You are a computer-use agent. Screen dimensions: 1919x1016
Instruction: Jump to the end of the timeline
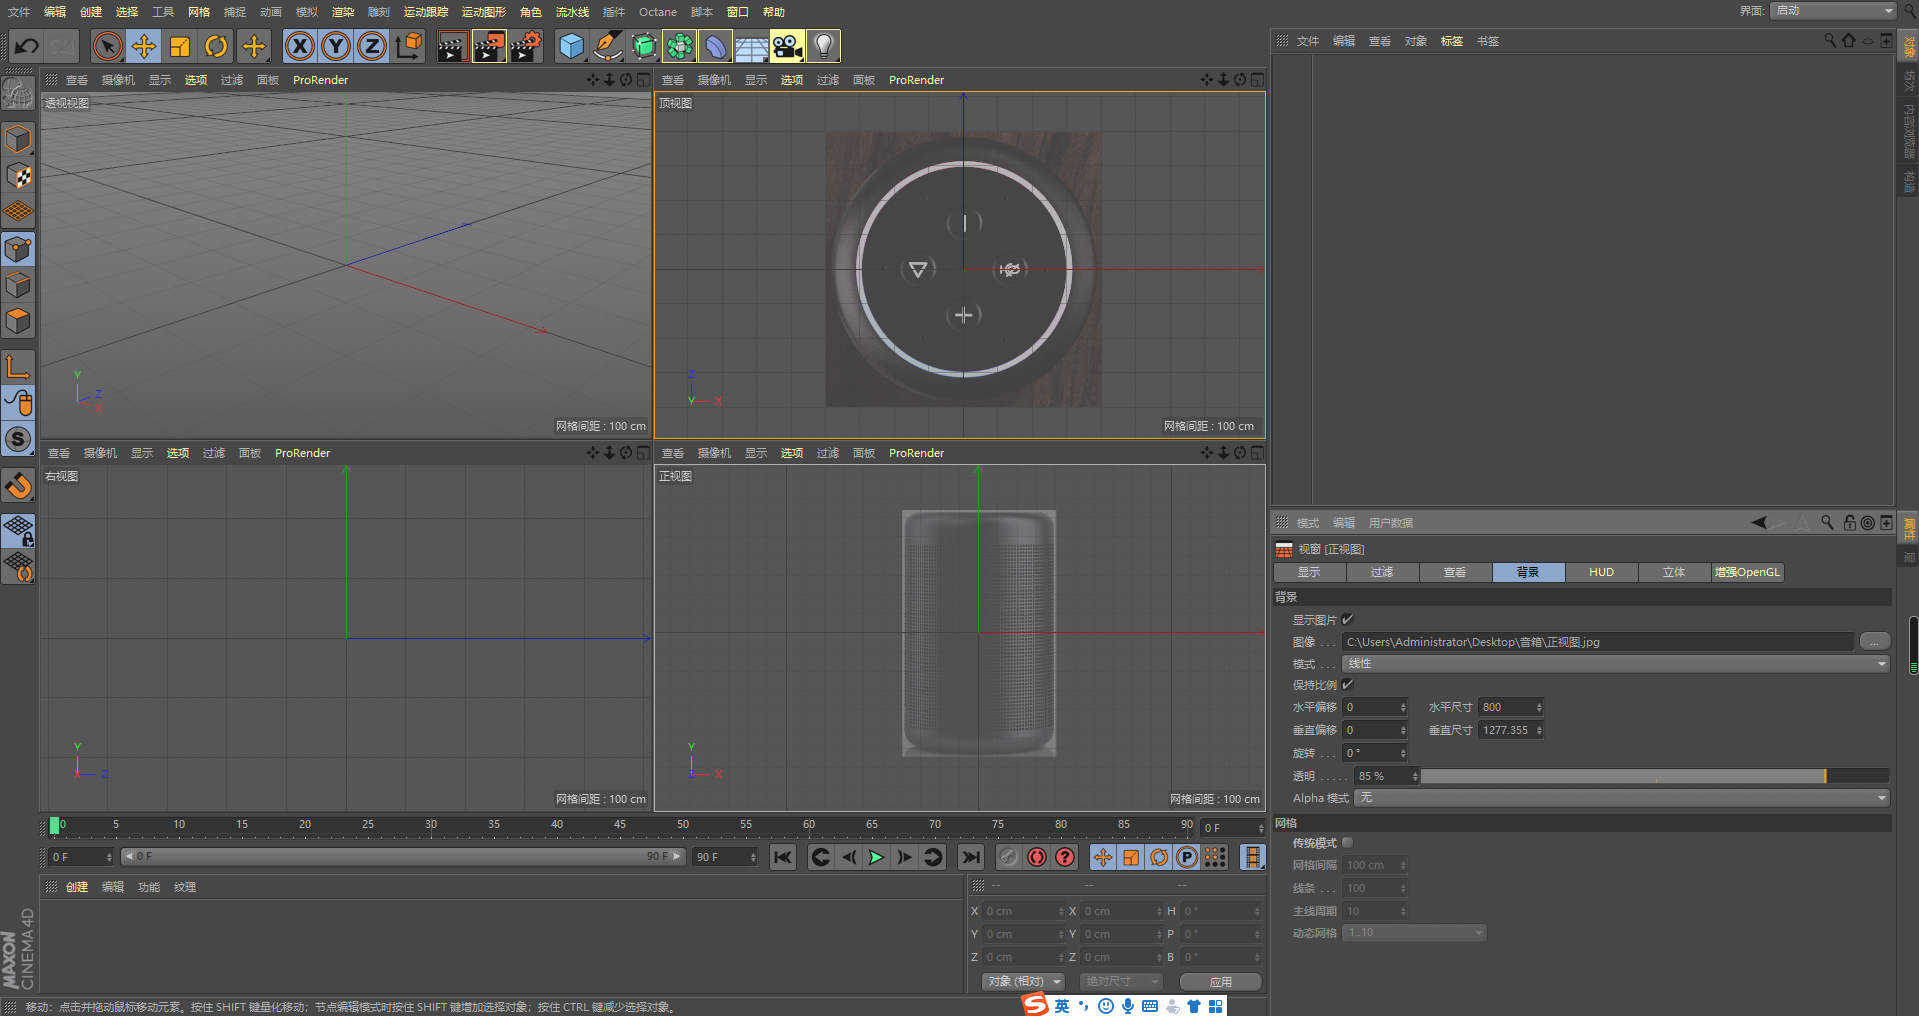(x=970, y=857)
